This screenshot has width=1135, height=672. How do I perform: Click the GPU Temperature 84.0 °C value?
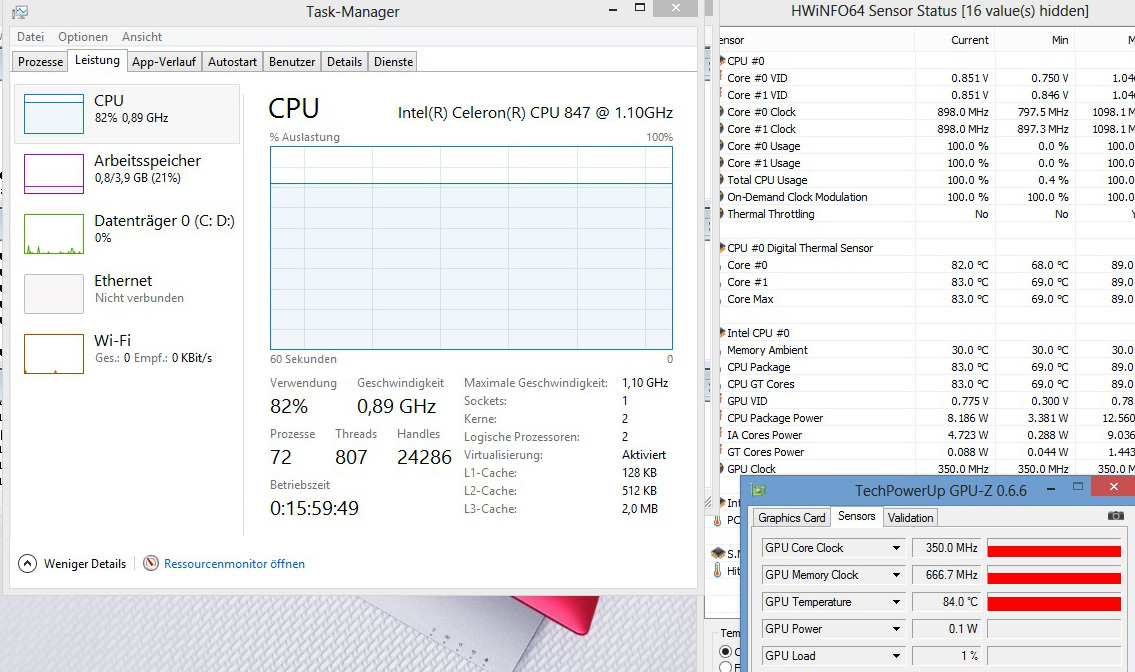pyautogui.click(x=946, y=602)
